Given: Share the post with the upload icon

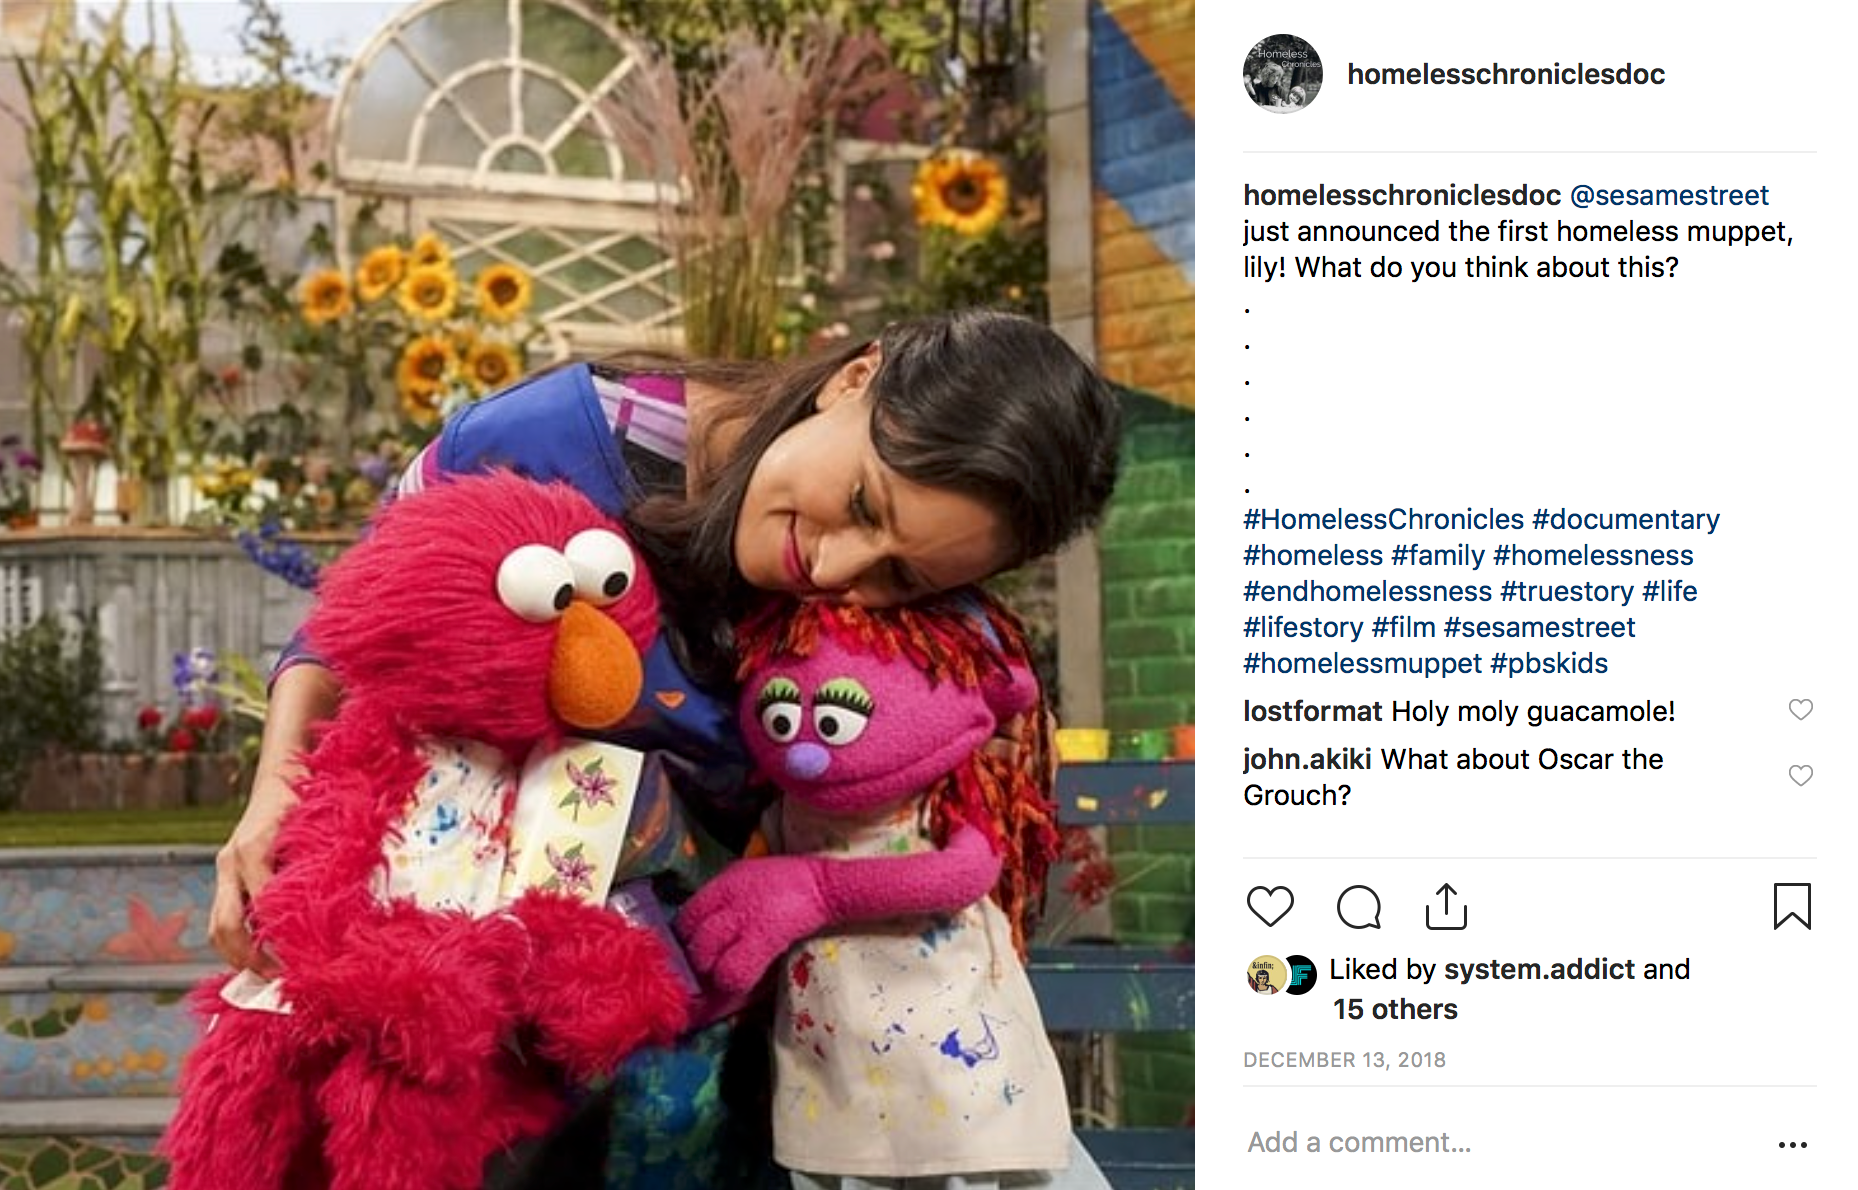Looking at the screenshot, I should tap(1446, 907).
